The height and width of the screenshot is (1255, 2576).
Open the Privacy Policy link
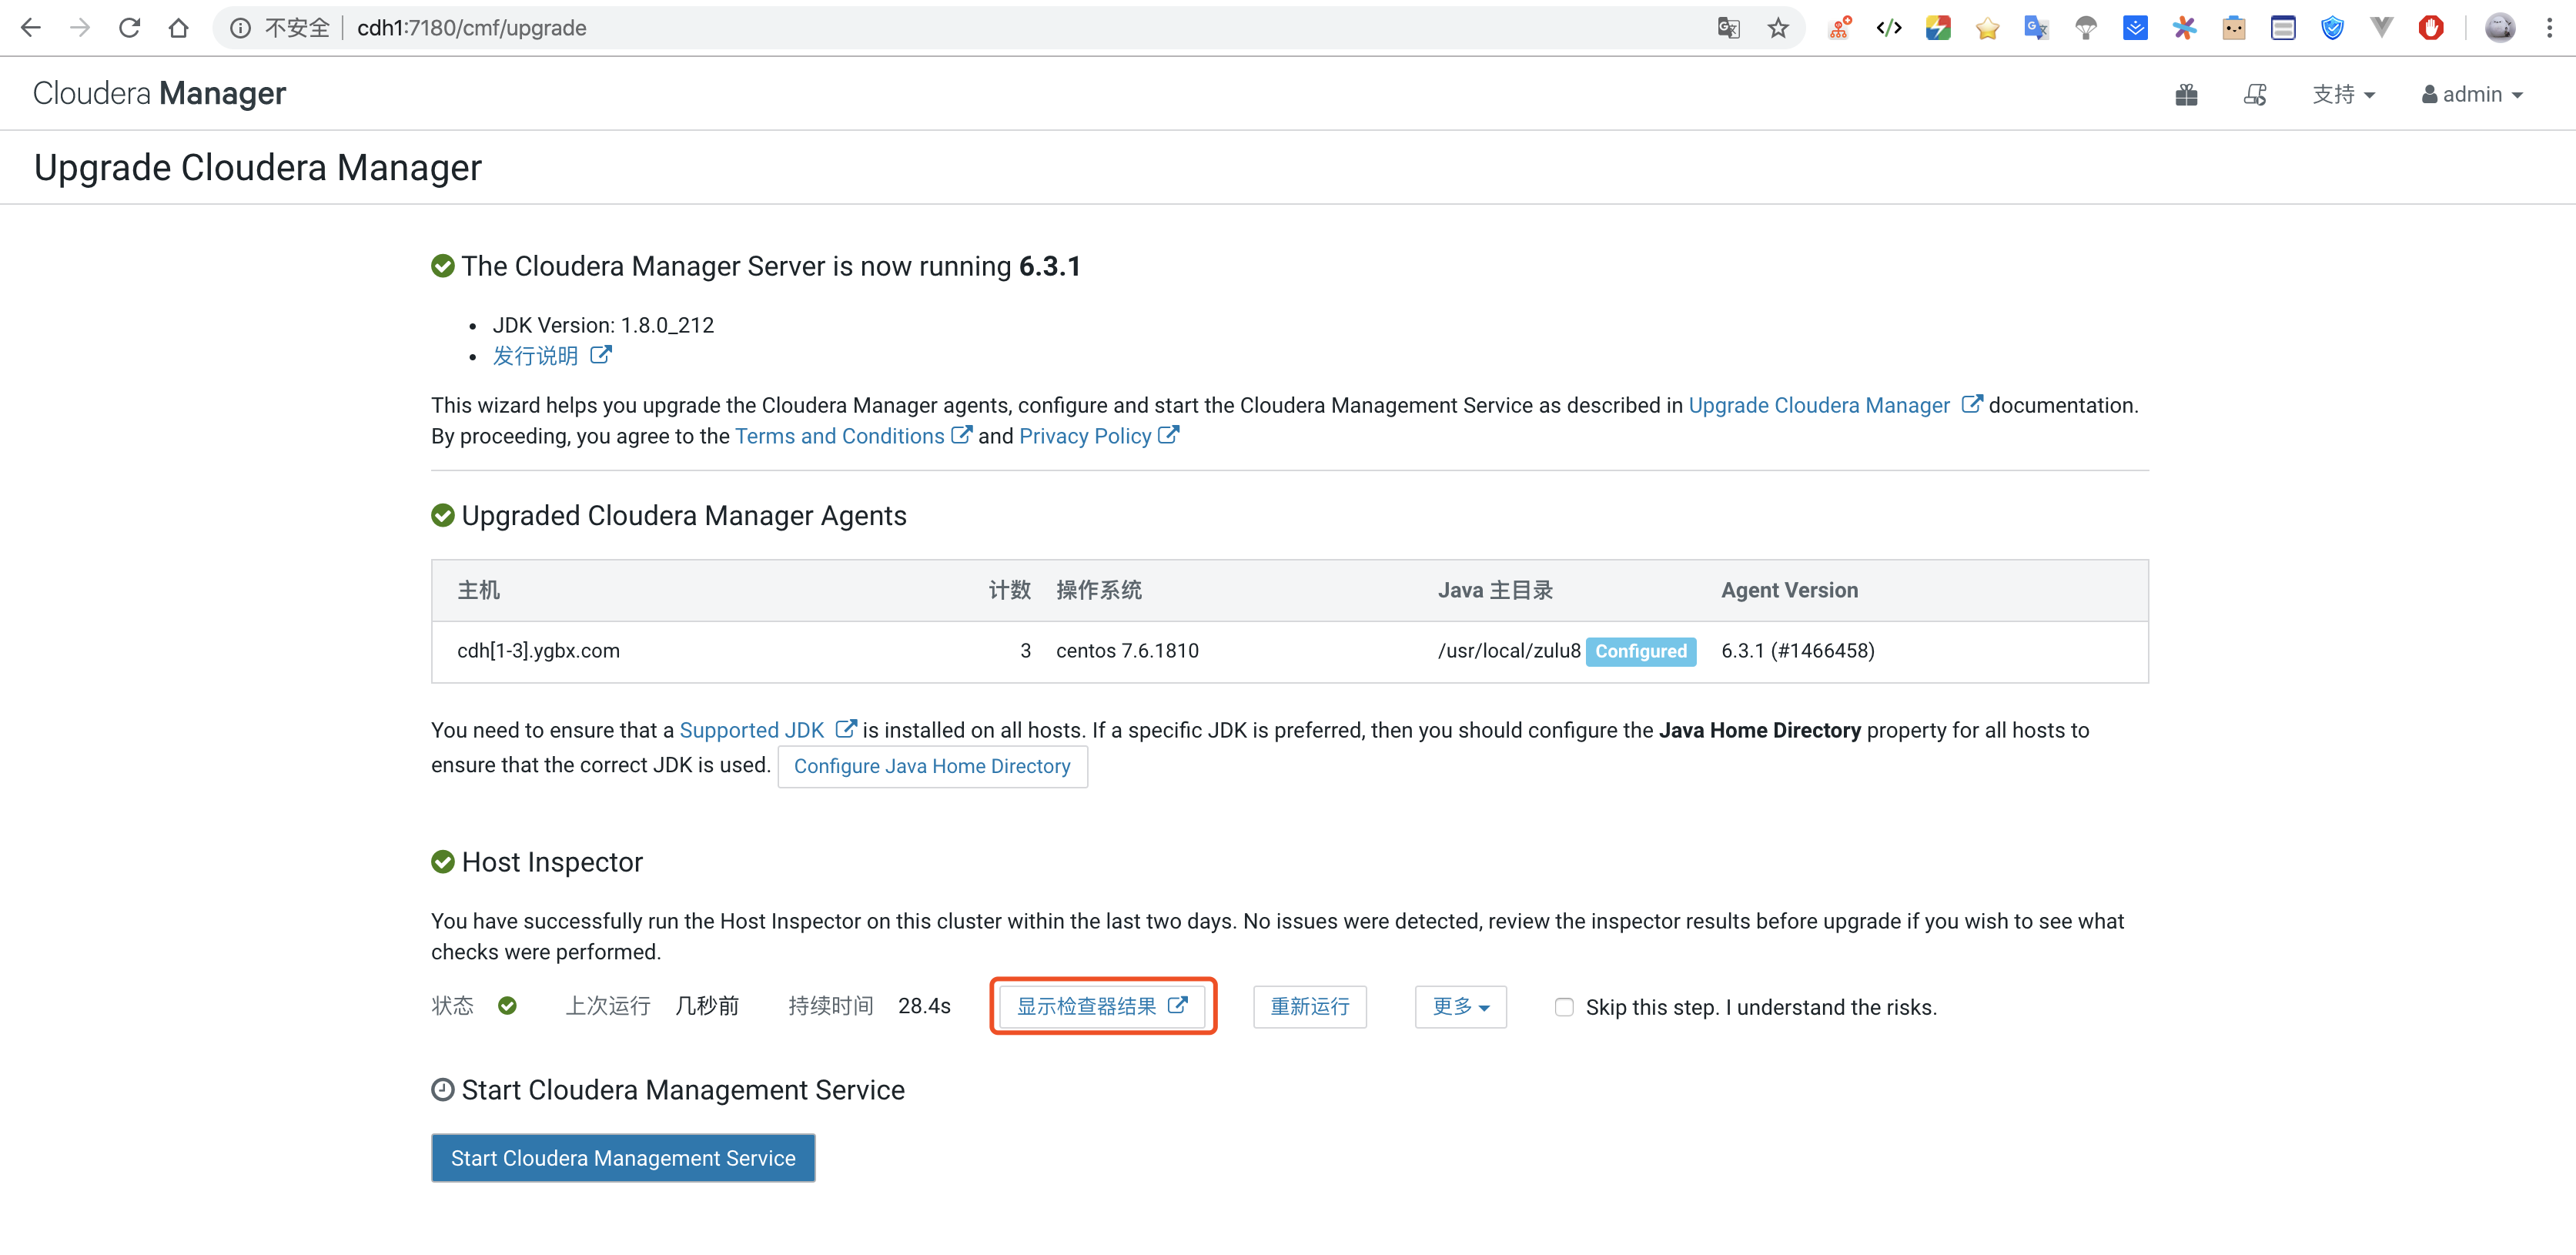point(1099,436)
